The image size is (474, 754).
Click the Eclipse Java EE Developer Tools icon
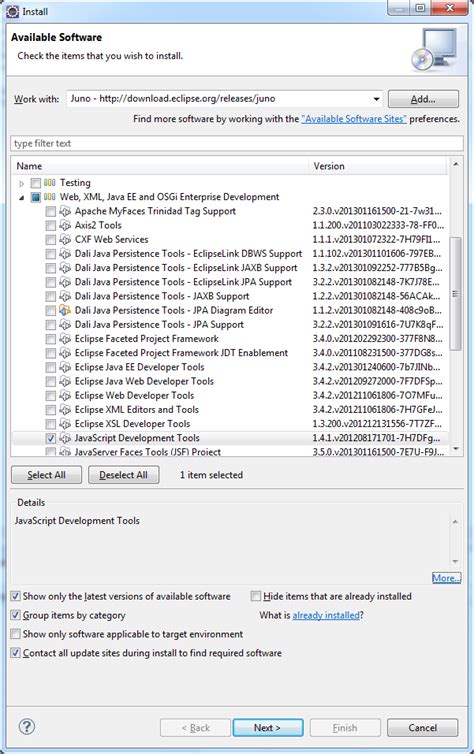point(65,367)
